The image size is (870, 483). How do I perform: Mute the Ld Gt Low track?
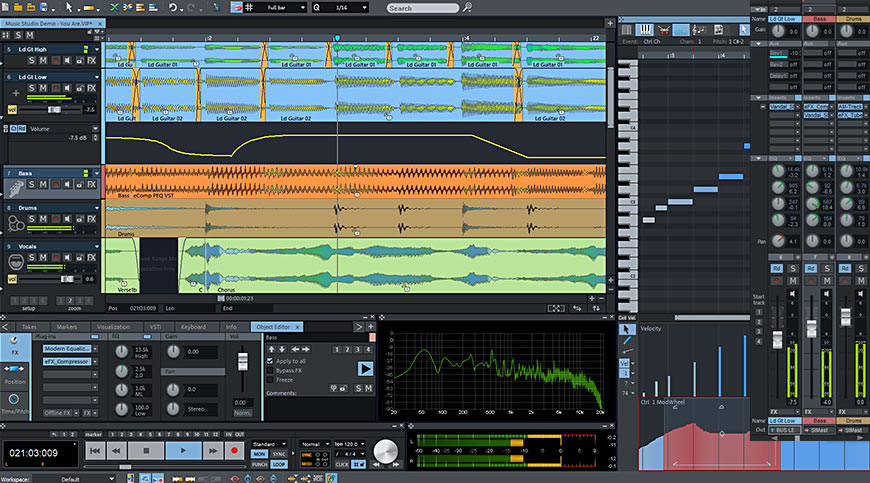(43, 88)
